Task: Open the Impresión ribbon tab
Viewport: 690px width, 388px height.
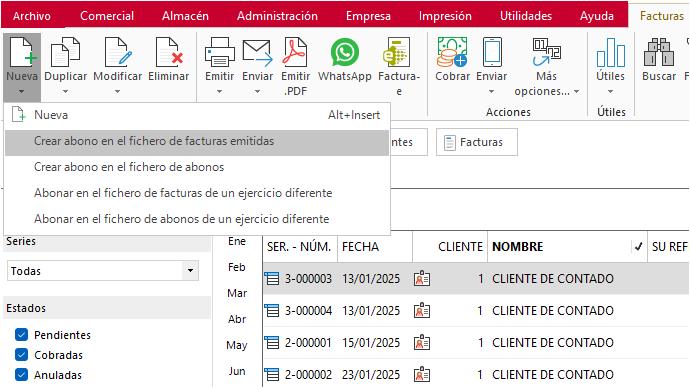Action: point(445,16)
